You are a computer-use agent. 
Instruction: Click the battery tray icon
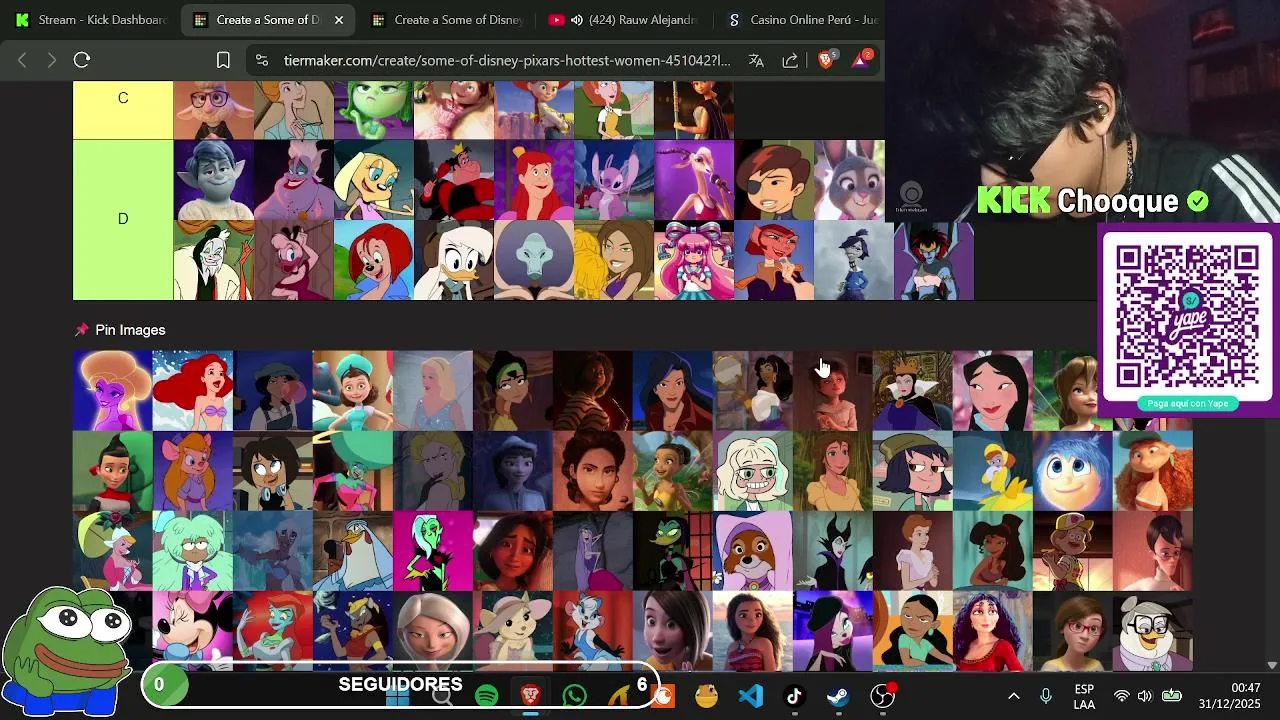coord(1172,696)
